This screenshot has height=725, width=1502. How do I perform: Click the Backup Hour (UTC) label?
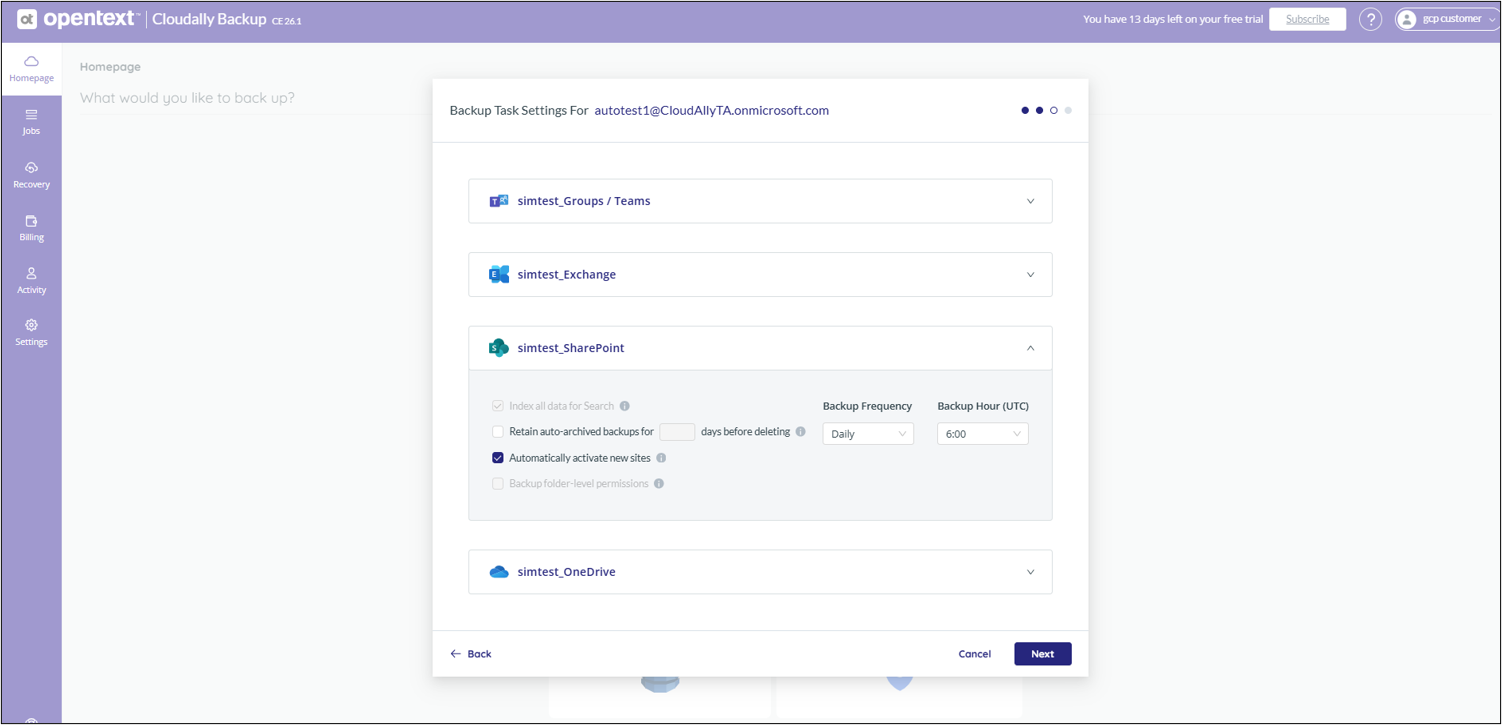point(983,406)
